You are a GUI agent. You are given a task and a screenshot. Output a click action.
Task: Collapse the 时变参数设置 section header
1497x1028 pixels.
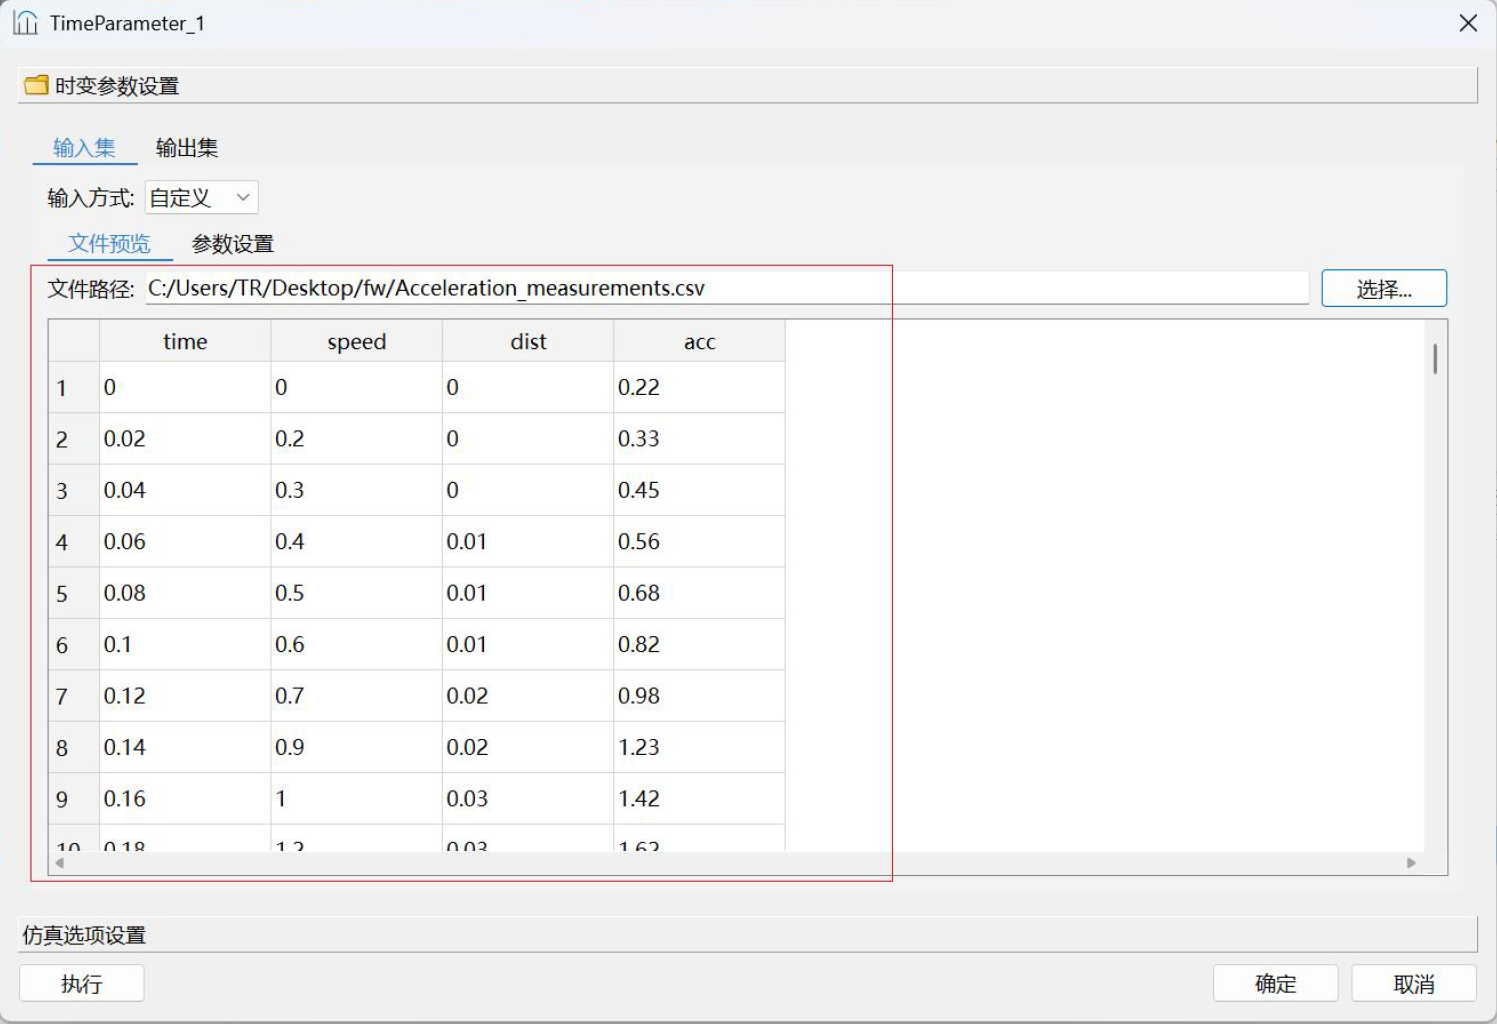748,86
